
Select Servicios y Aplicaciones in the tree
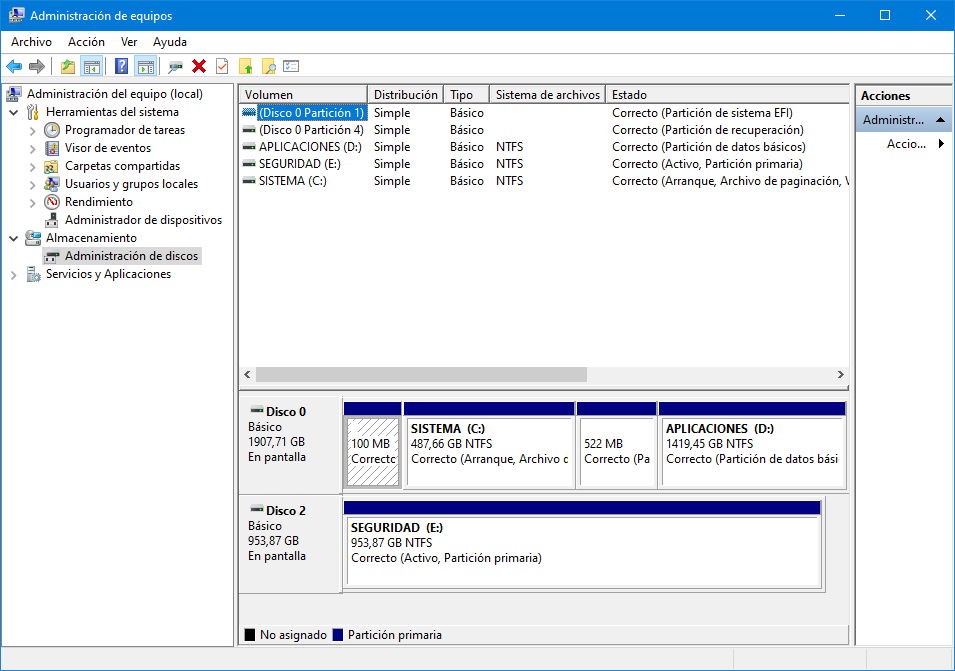tap(108, 274)
